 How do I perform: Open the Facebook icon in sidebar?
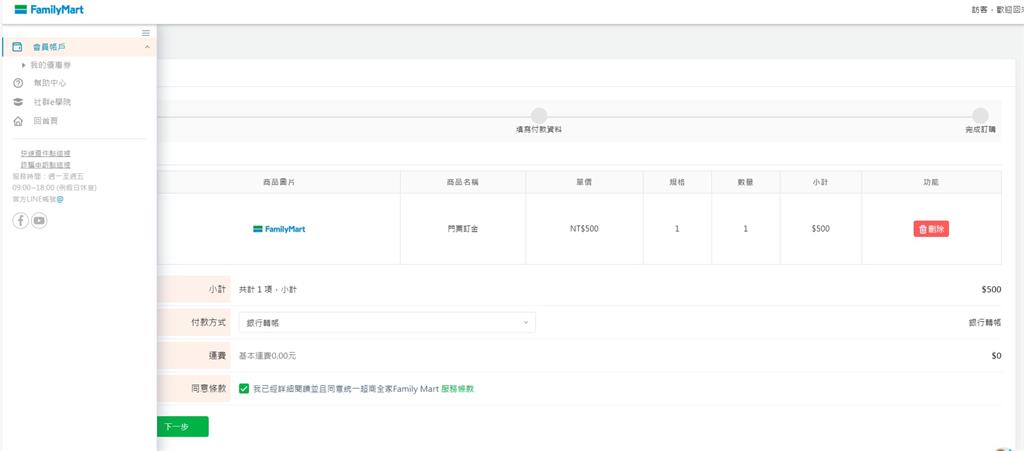pos(21,221)
